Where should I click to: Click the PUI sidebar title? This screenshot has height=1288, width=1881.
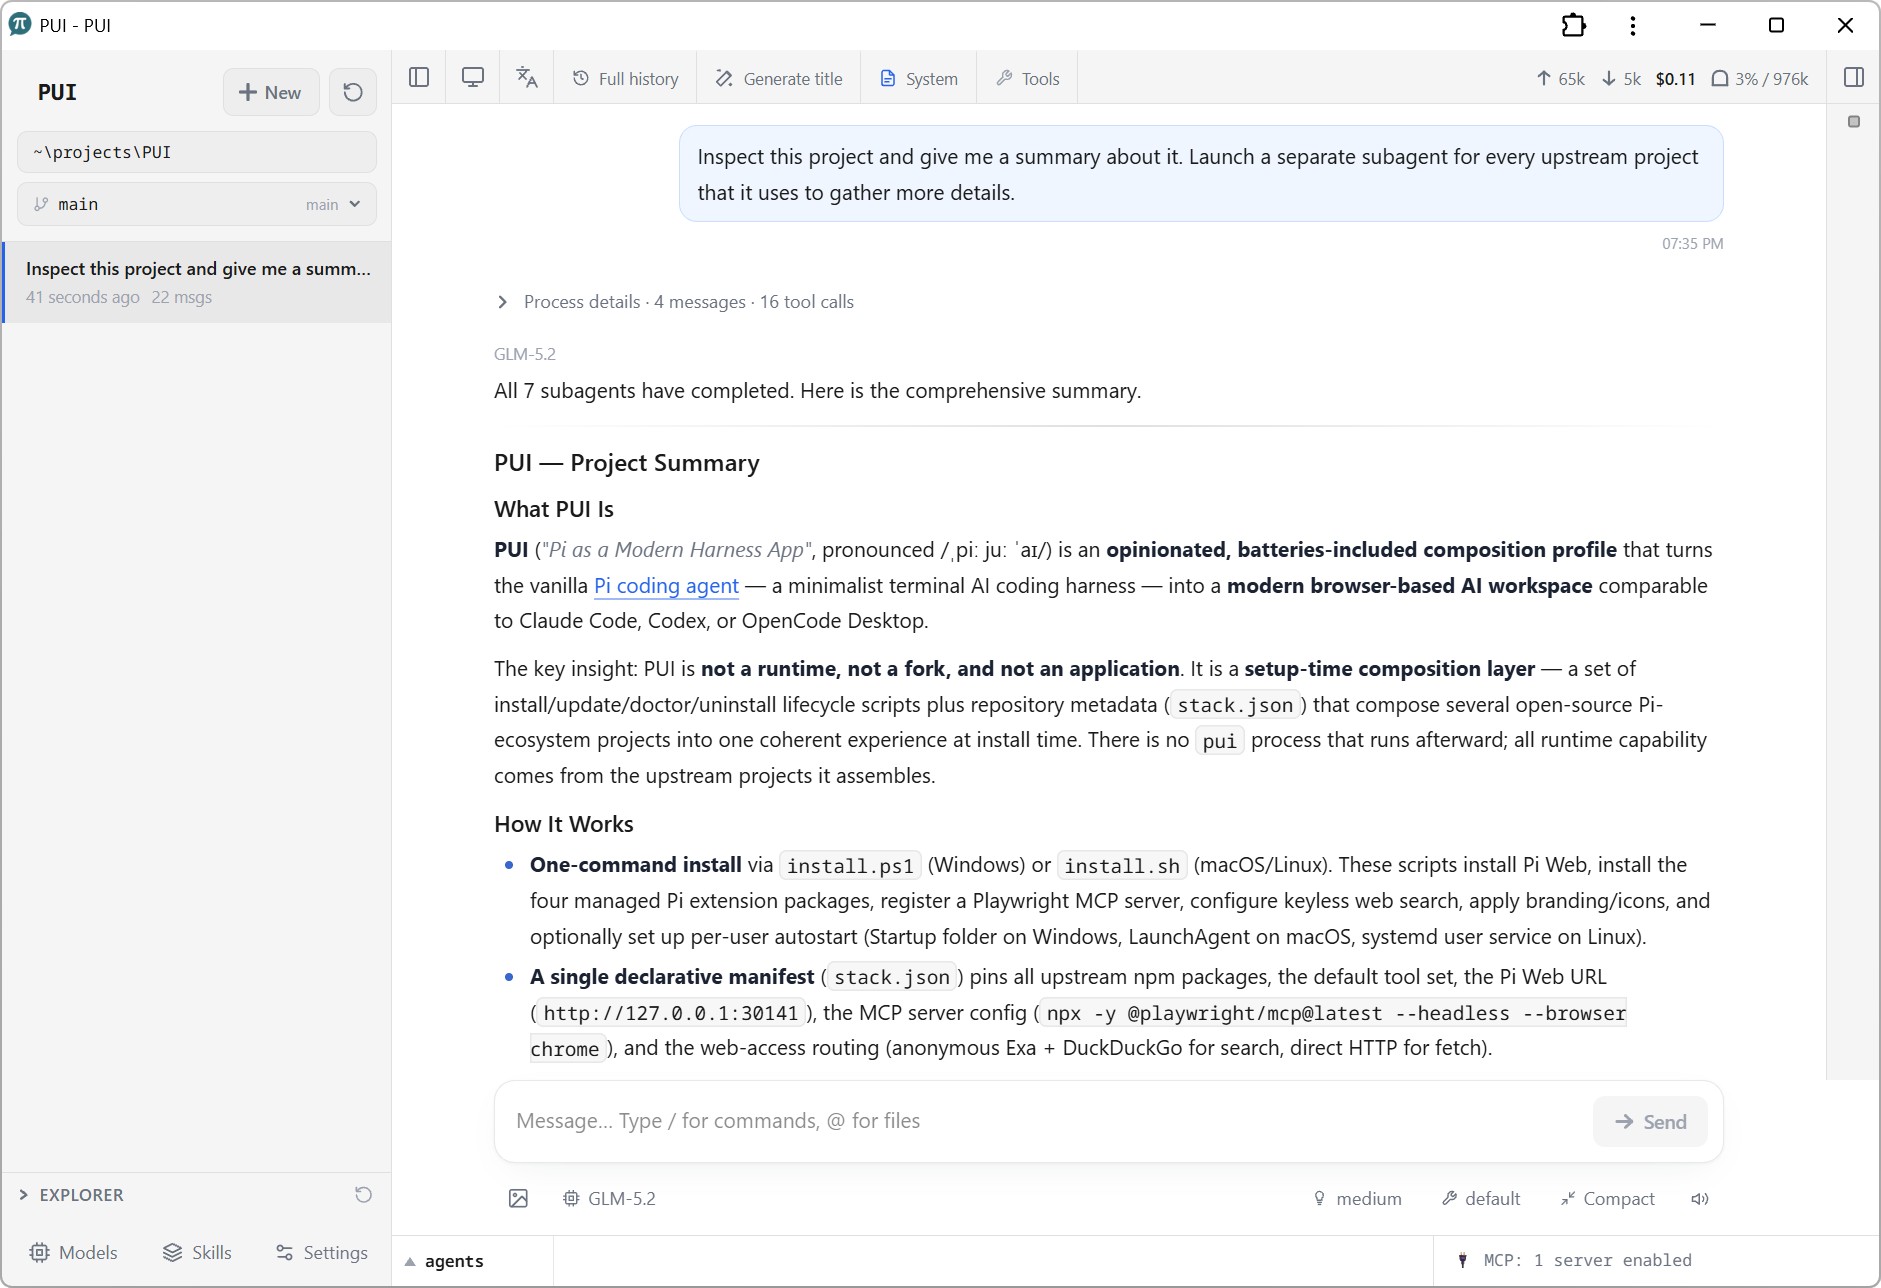click(x=57, y=92)
